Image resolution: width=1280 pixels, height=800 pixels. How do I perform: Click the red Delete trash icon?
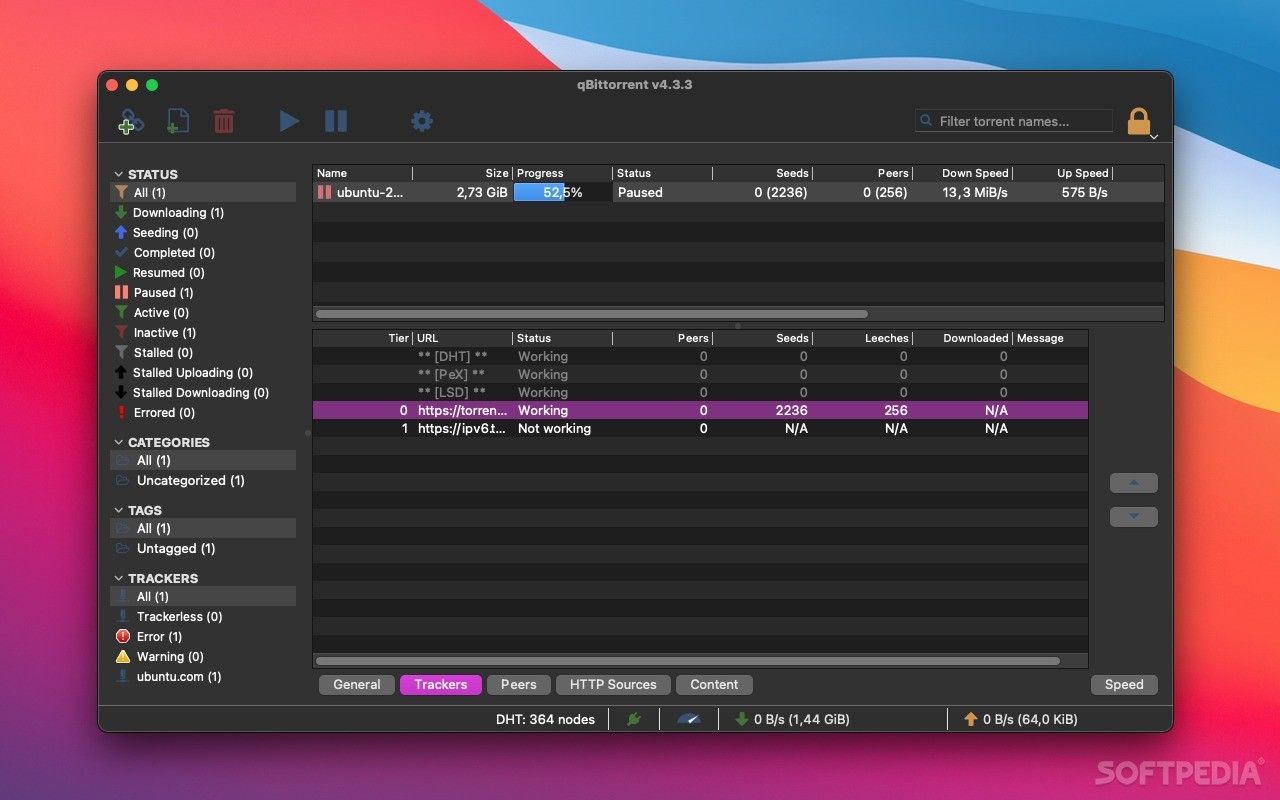point(224,121)
